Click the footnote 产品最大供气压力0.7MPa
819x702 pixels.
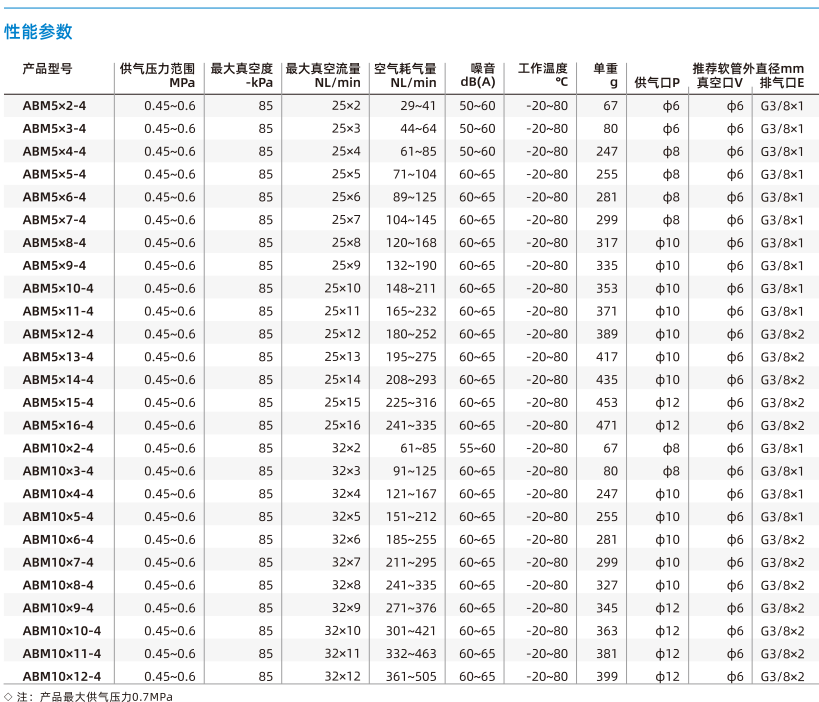coord(106,696)
